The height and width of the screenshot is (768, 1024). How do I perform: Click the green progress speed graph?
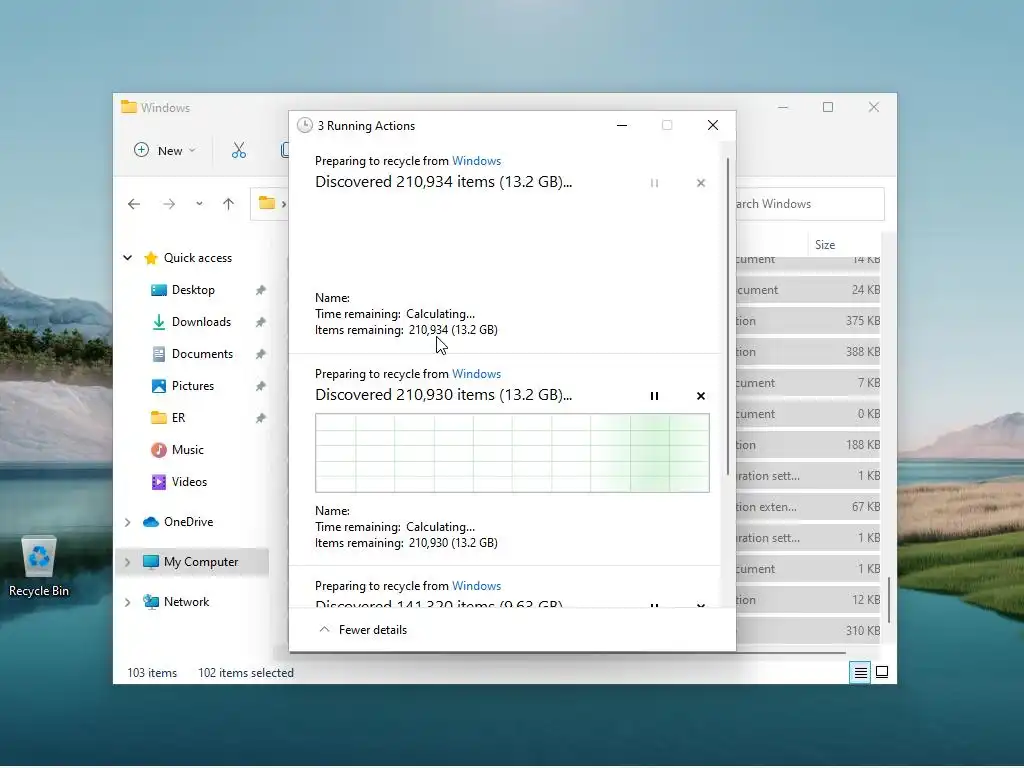tap(512, 453)
